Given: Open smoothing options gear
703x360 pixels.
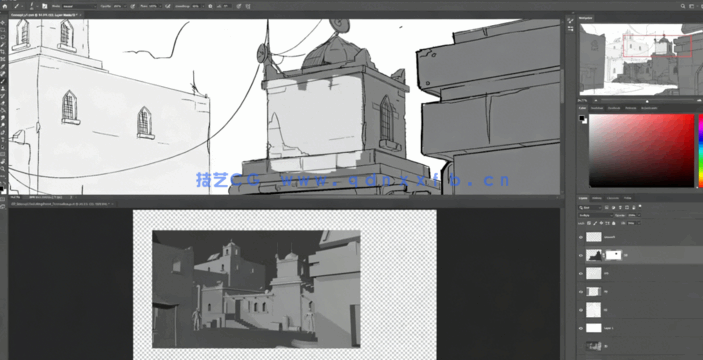Looking at the screenshot, I should (210, 6).
